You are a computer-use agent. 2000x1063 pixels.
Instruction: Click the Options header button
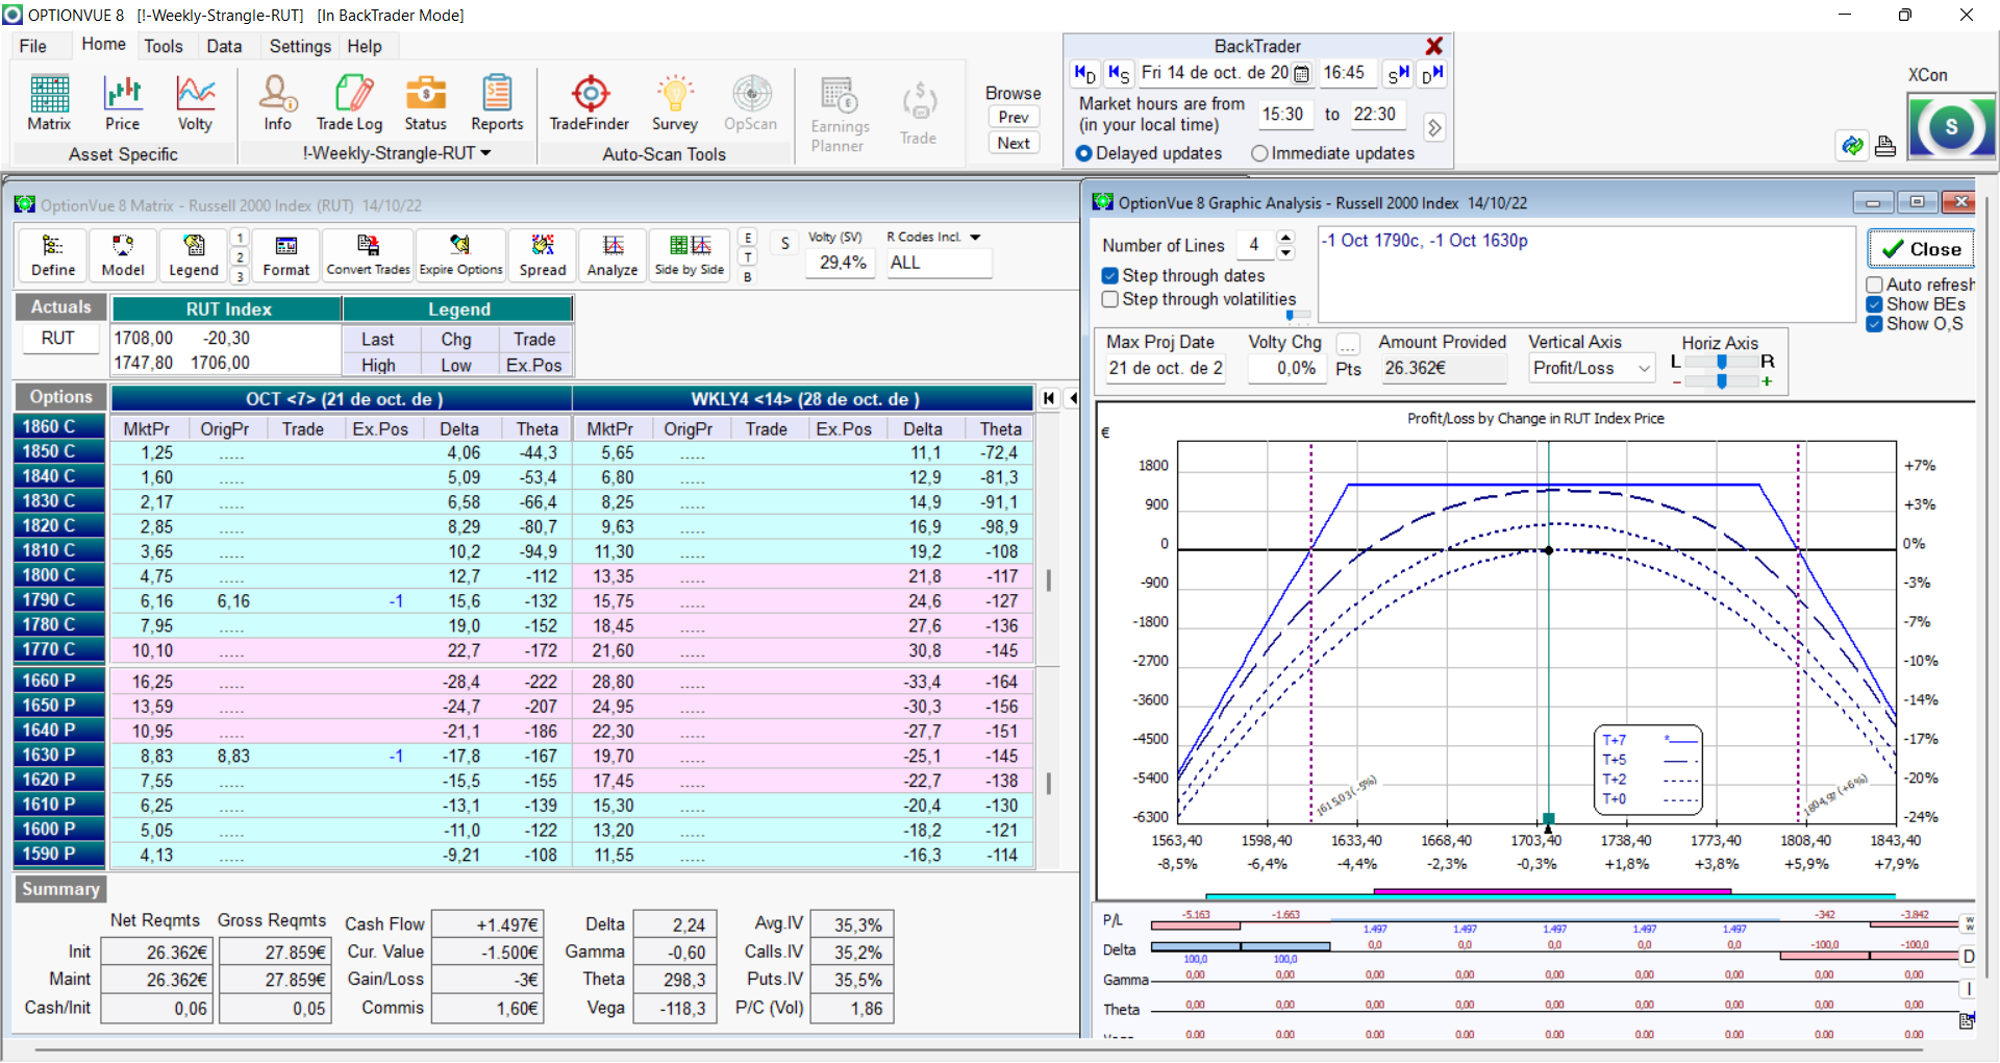[61, 397]
